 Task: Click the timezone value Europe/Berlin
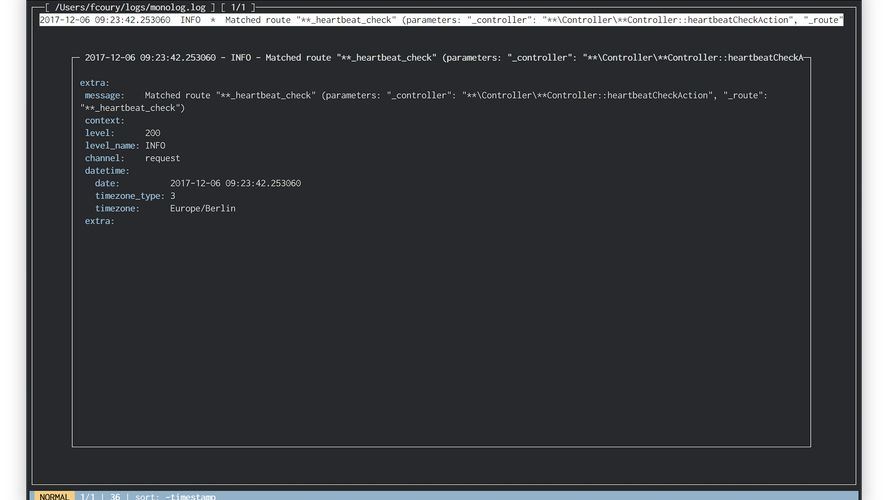click(x=203, y=209)
